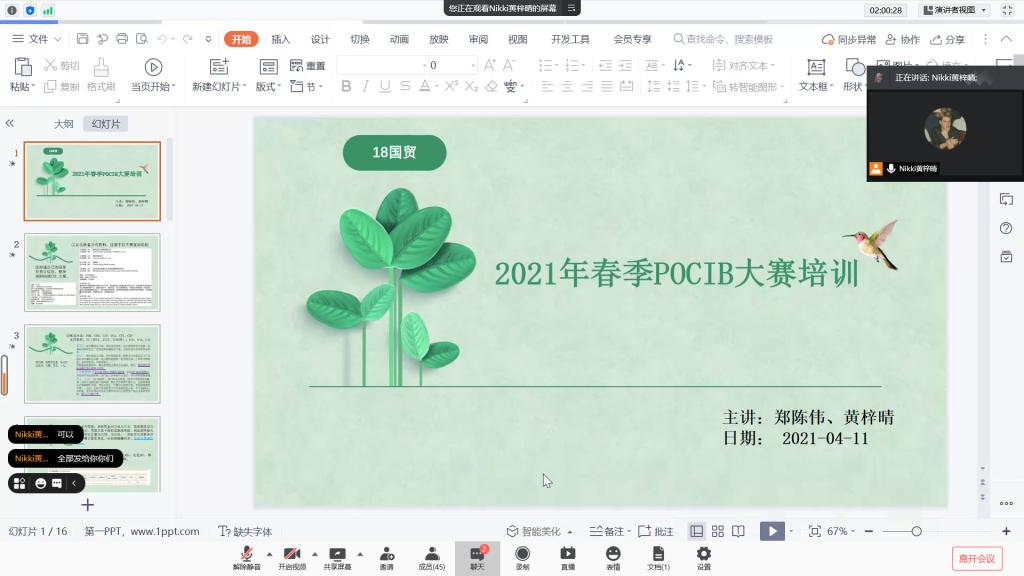
Task: Expand the presenter view (演讲者视图) dropdown
Action: click(x=954, y=10)
